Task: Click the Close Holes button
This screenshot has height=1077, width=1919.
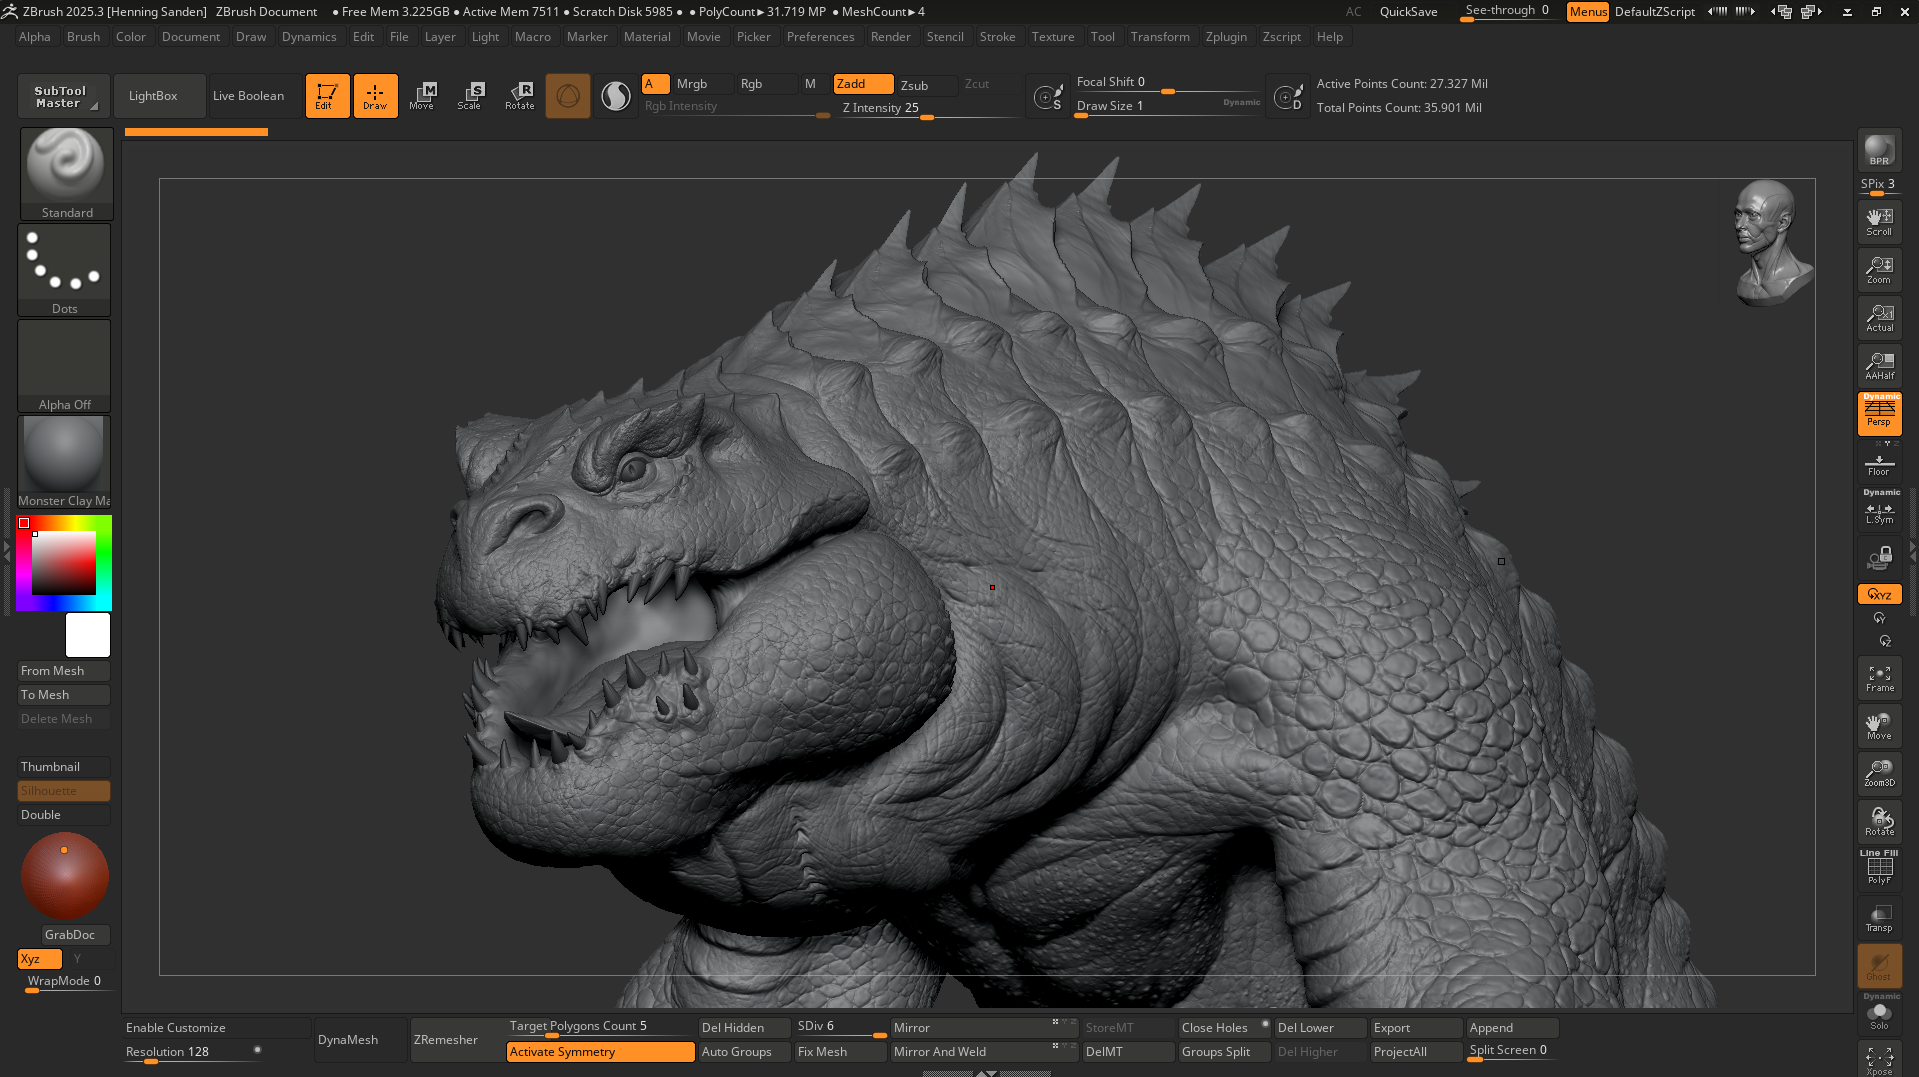Action: 1224,1028
